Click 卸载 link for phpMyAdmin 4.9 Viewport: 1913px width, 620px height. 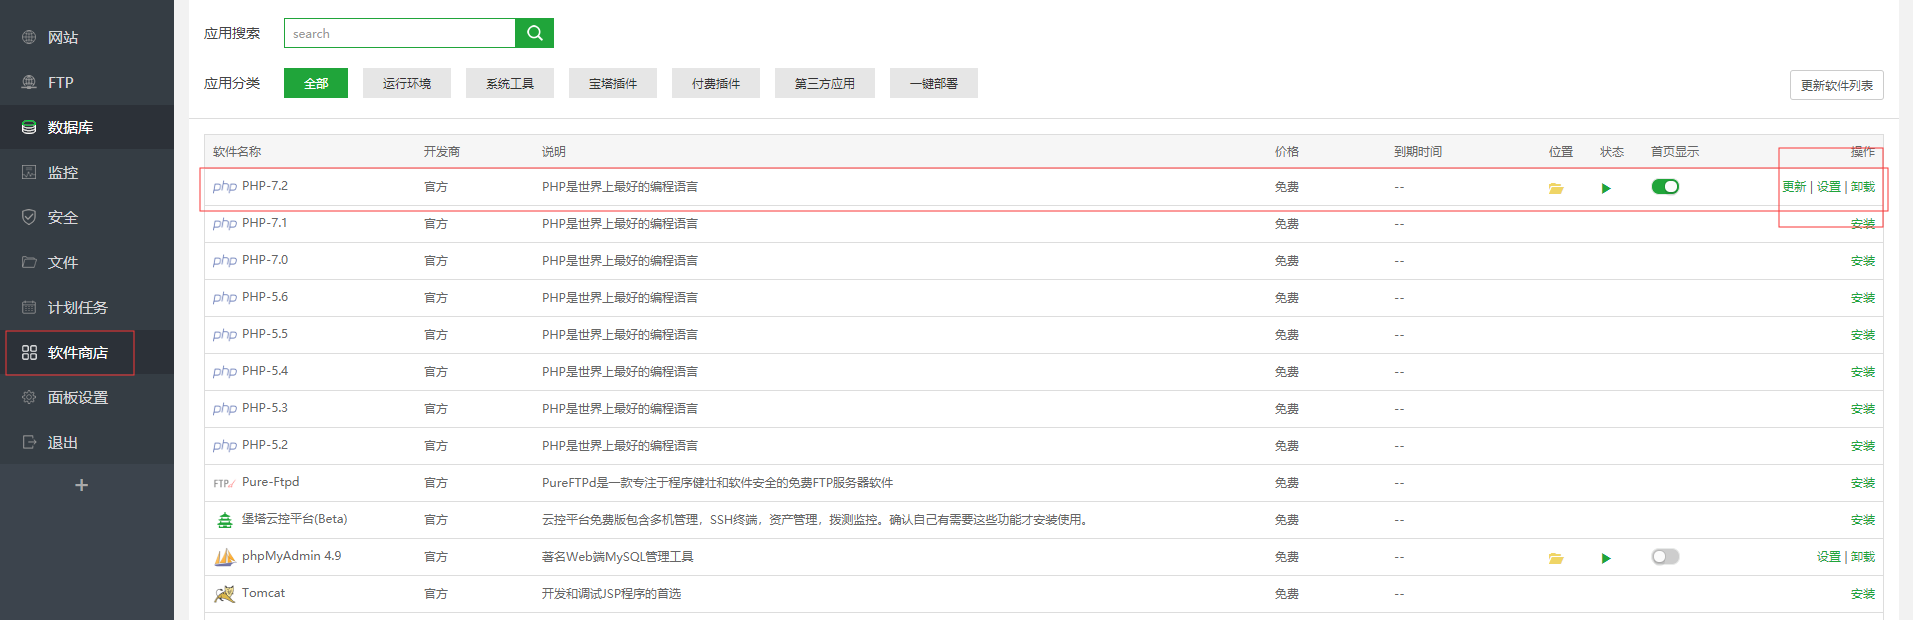[x=1863, y=557]
